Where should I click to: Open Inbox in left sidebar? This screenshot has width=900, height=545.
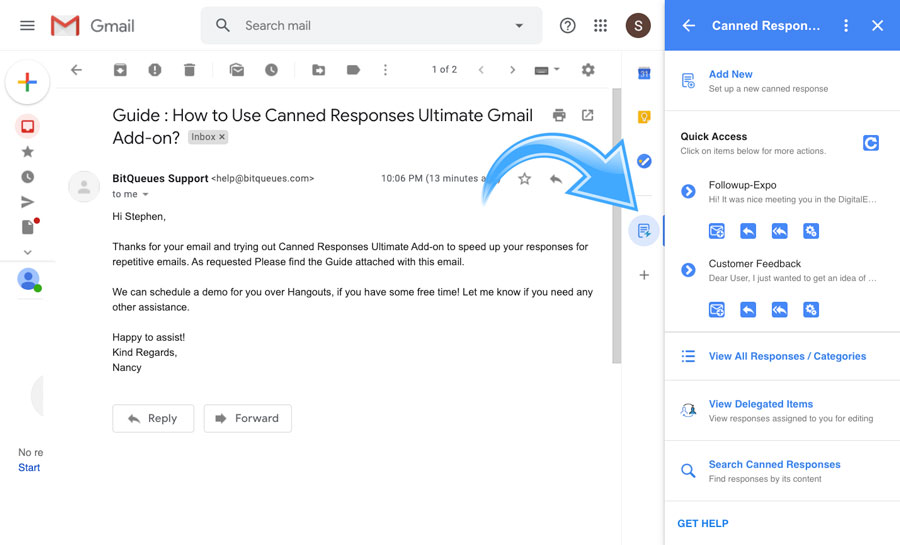pos(27,126)
